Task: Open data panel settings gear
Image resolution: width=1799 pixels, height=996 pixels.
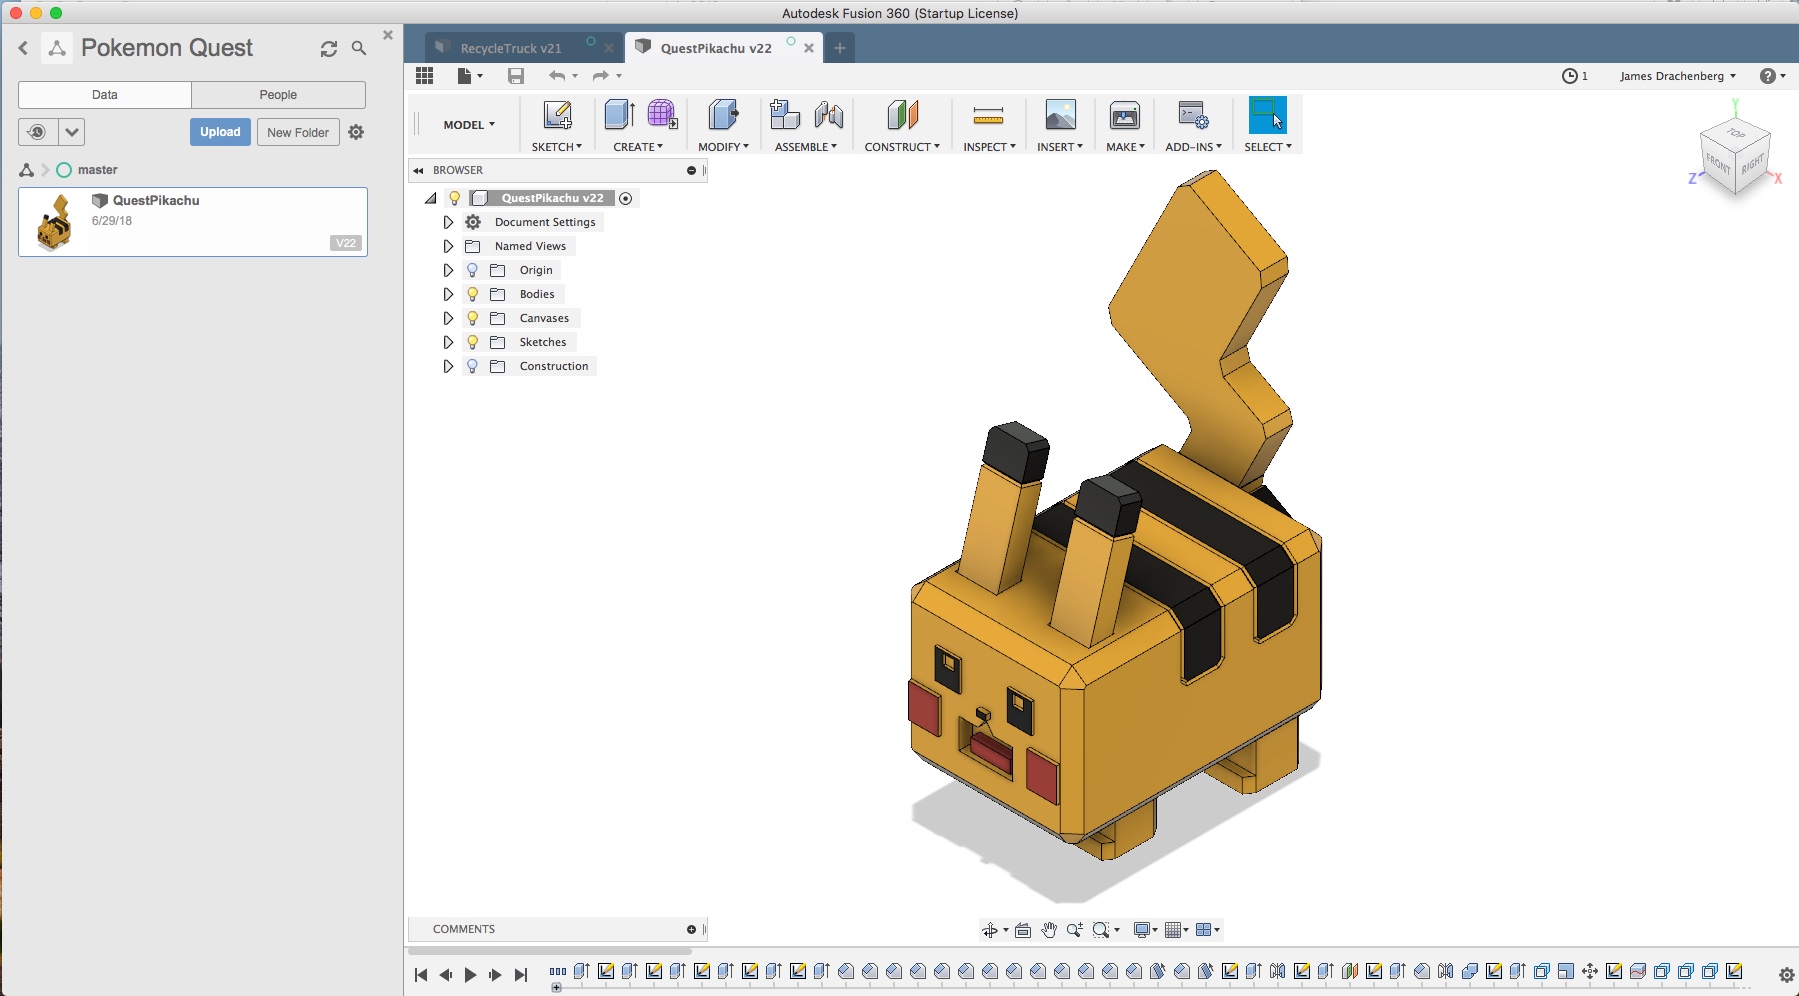Action: (356, 132)
